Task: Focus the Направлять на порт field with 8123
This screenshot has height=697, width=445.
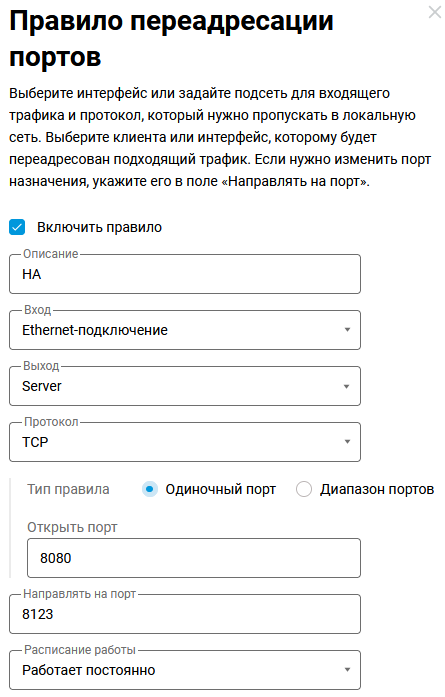Action: coord(185,614)
